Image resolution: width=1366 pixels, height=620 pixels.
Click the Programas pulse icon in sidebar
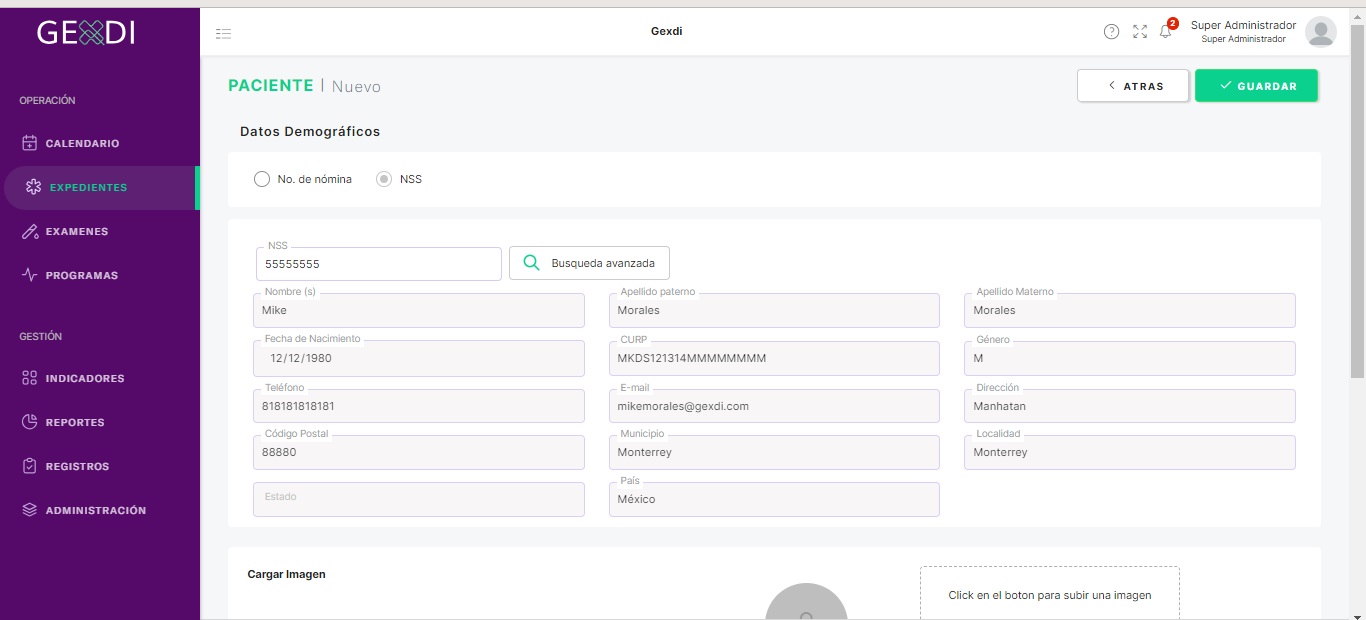click(x=30, y=275)
